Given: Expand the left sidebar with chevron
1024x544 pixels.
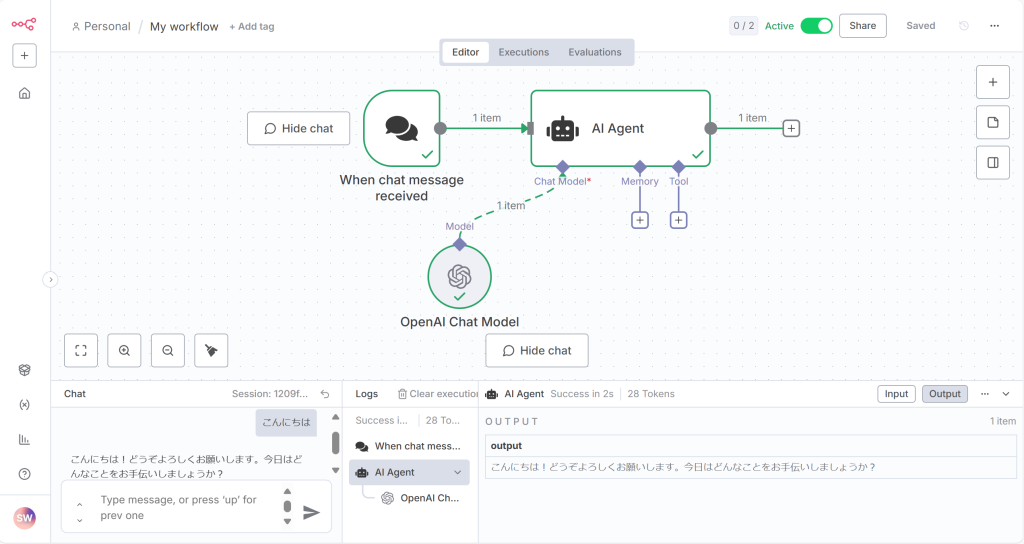Looking at the screenshot, I should tap(51, 280).
